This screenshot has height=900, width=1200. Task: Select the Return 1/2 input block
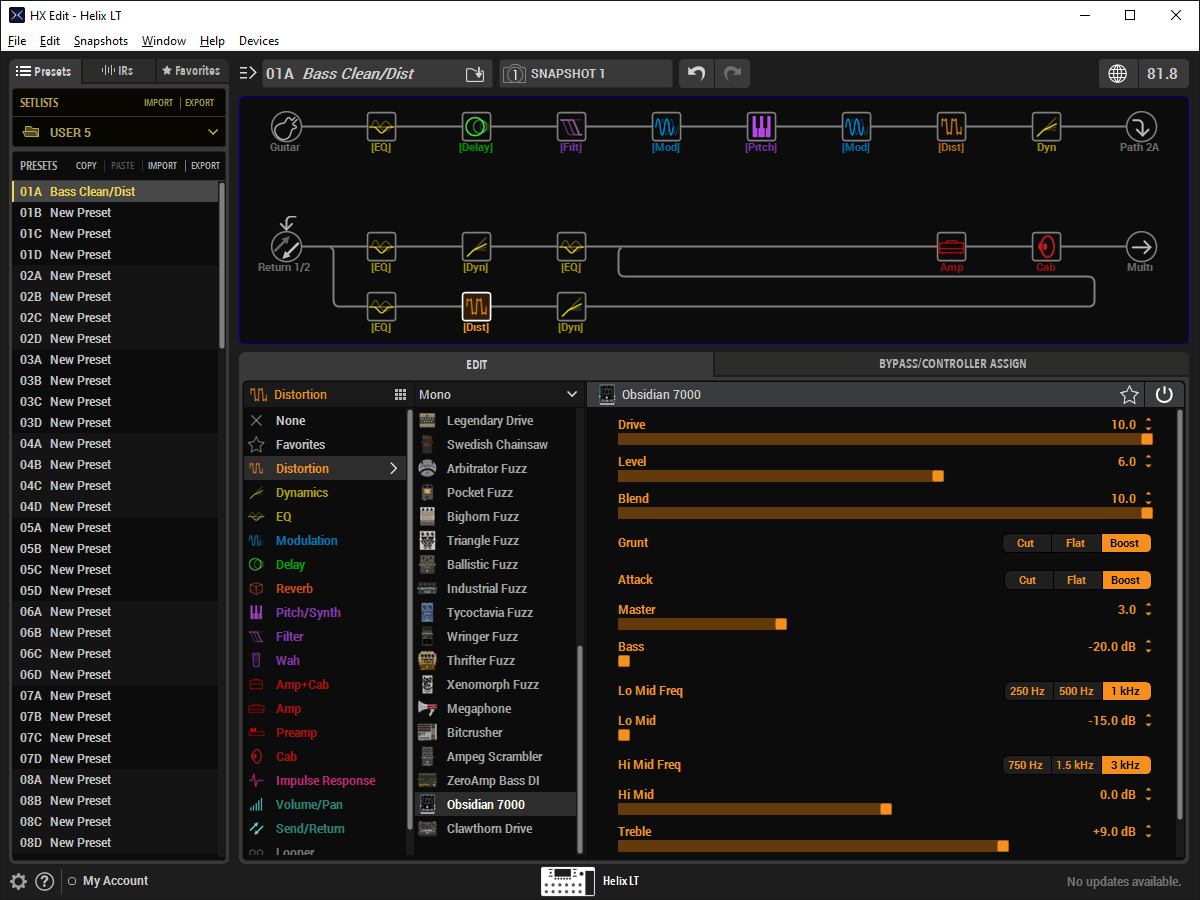point(286,247)
